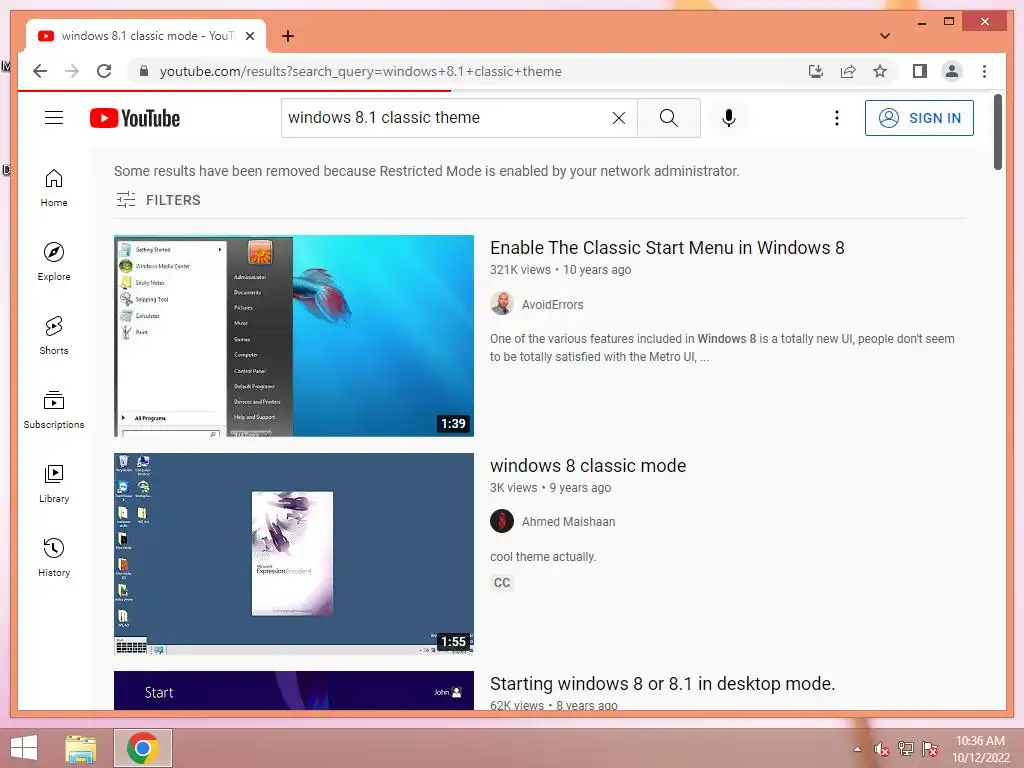The height and width of the screenshot is (768, 1024).
Task: View site info via the padlock icon
Action: pyautogui.click(x=144, y=71)
